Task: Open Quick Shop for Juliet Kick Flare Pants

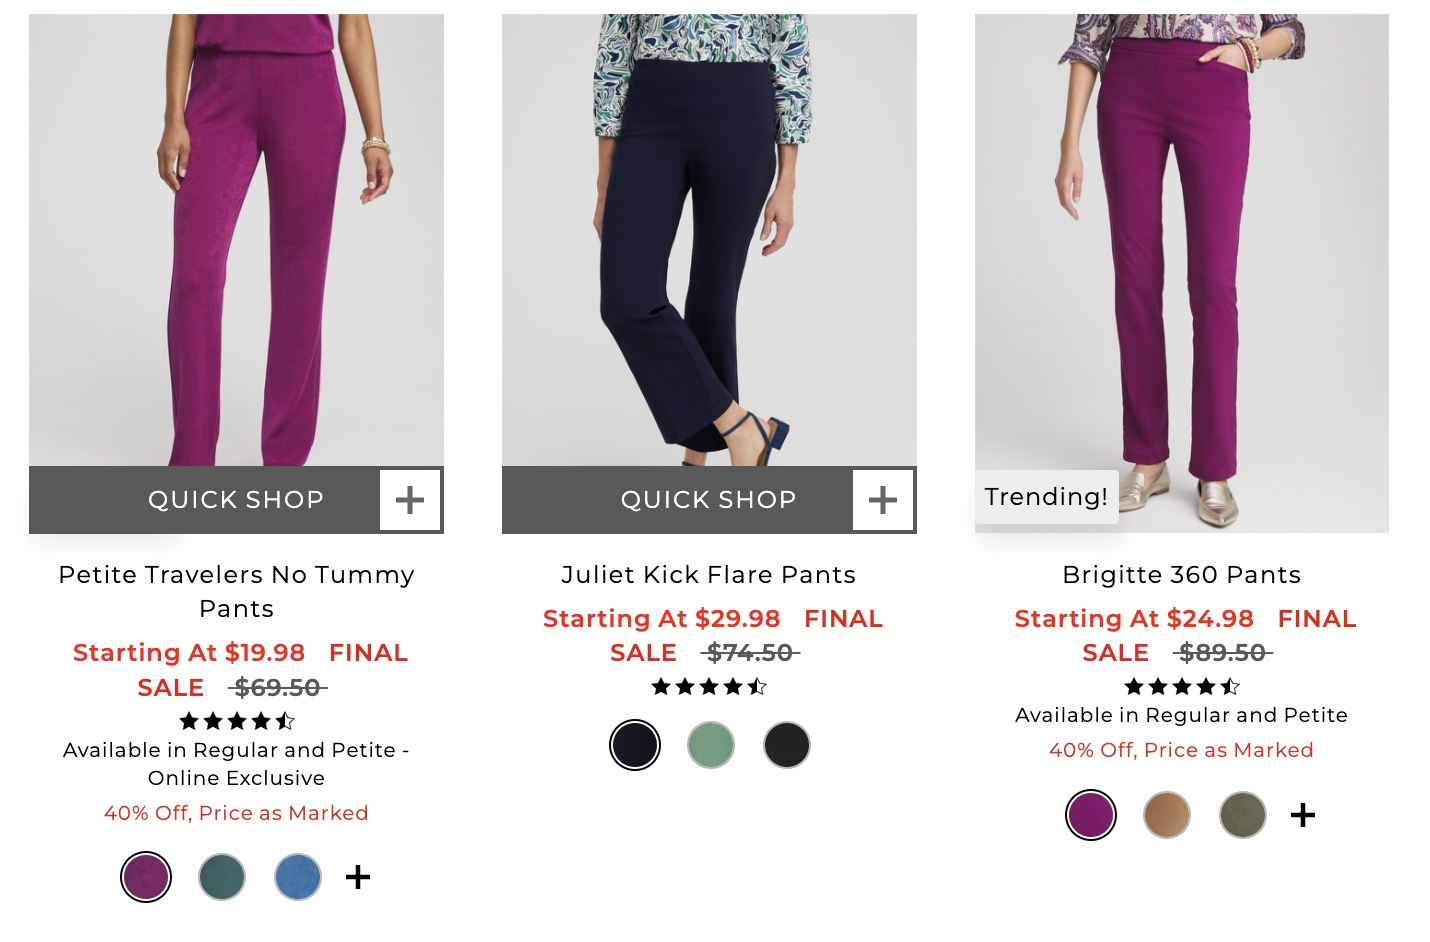Action: (709, 500)
